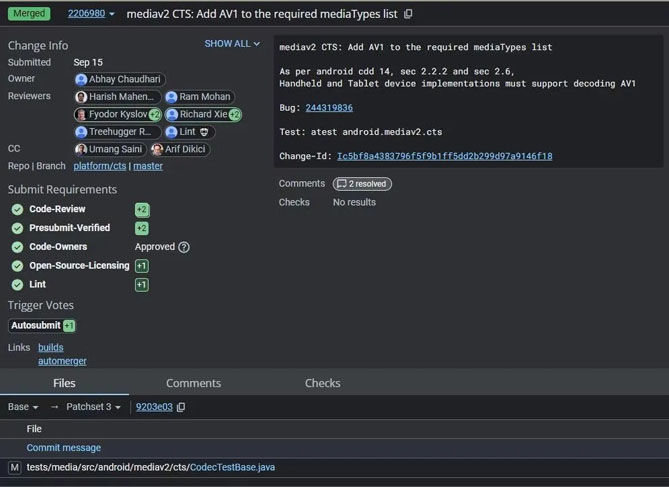Open the platform/cts repo link
669x487 pixels.
100,166
